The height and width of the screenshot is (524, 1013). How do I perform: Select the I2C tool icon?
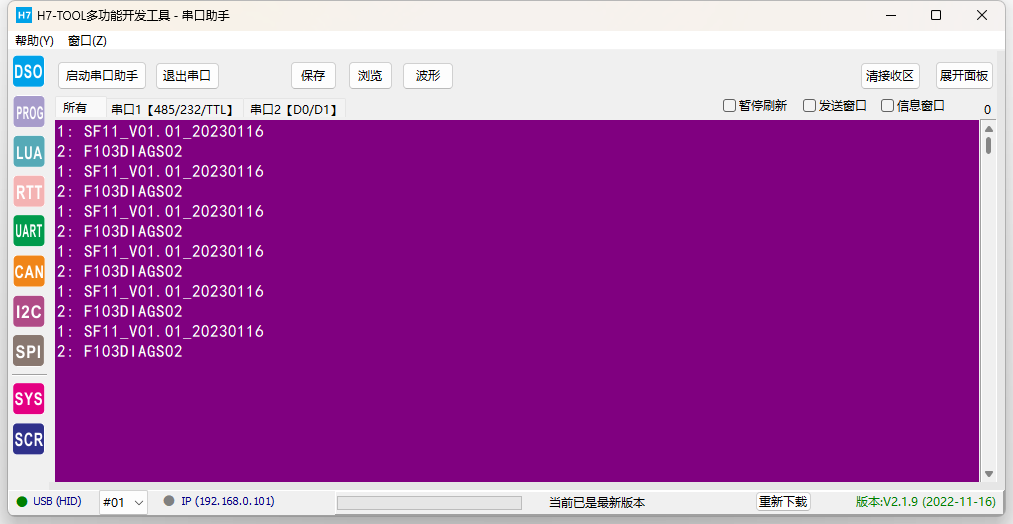[x=28, y=311]
